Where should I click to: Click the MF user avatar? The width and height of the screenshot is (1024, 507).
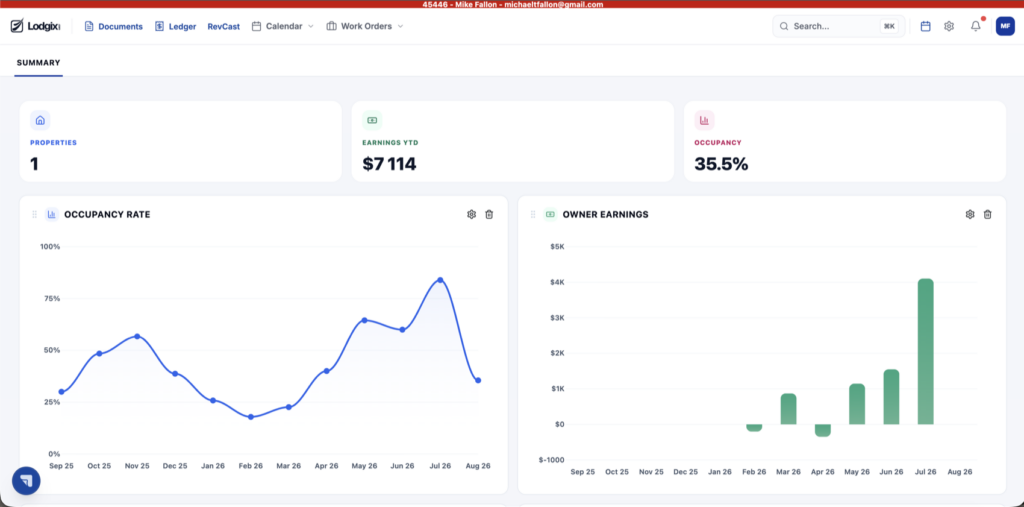click(x=1005, y=26)
